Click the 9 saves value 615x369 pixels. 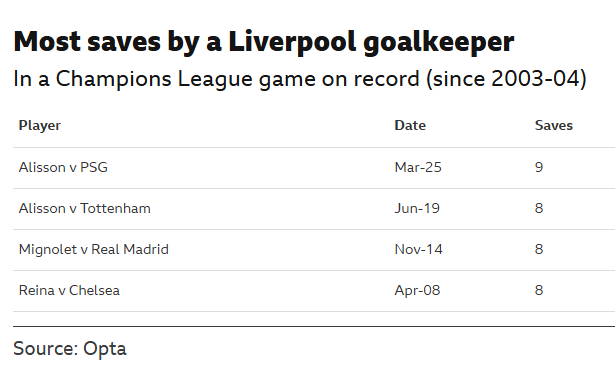pos(539,167)
